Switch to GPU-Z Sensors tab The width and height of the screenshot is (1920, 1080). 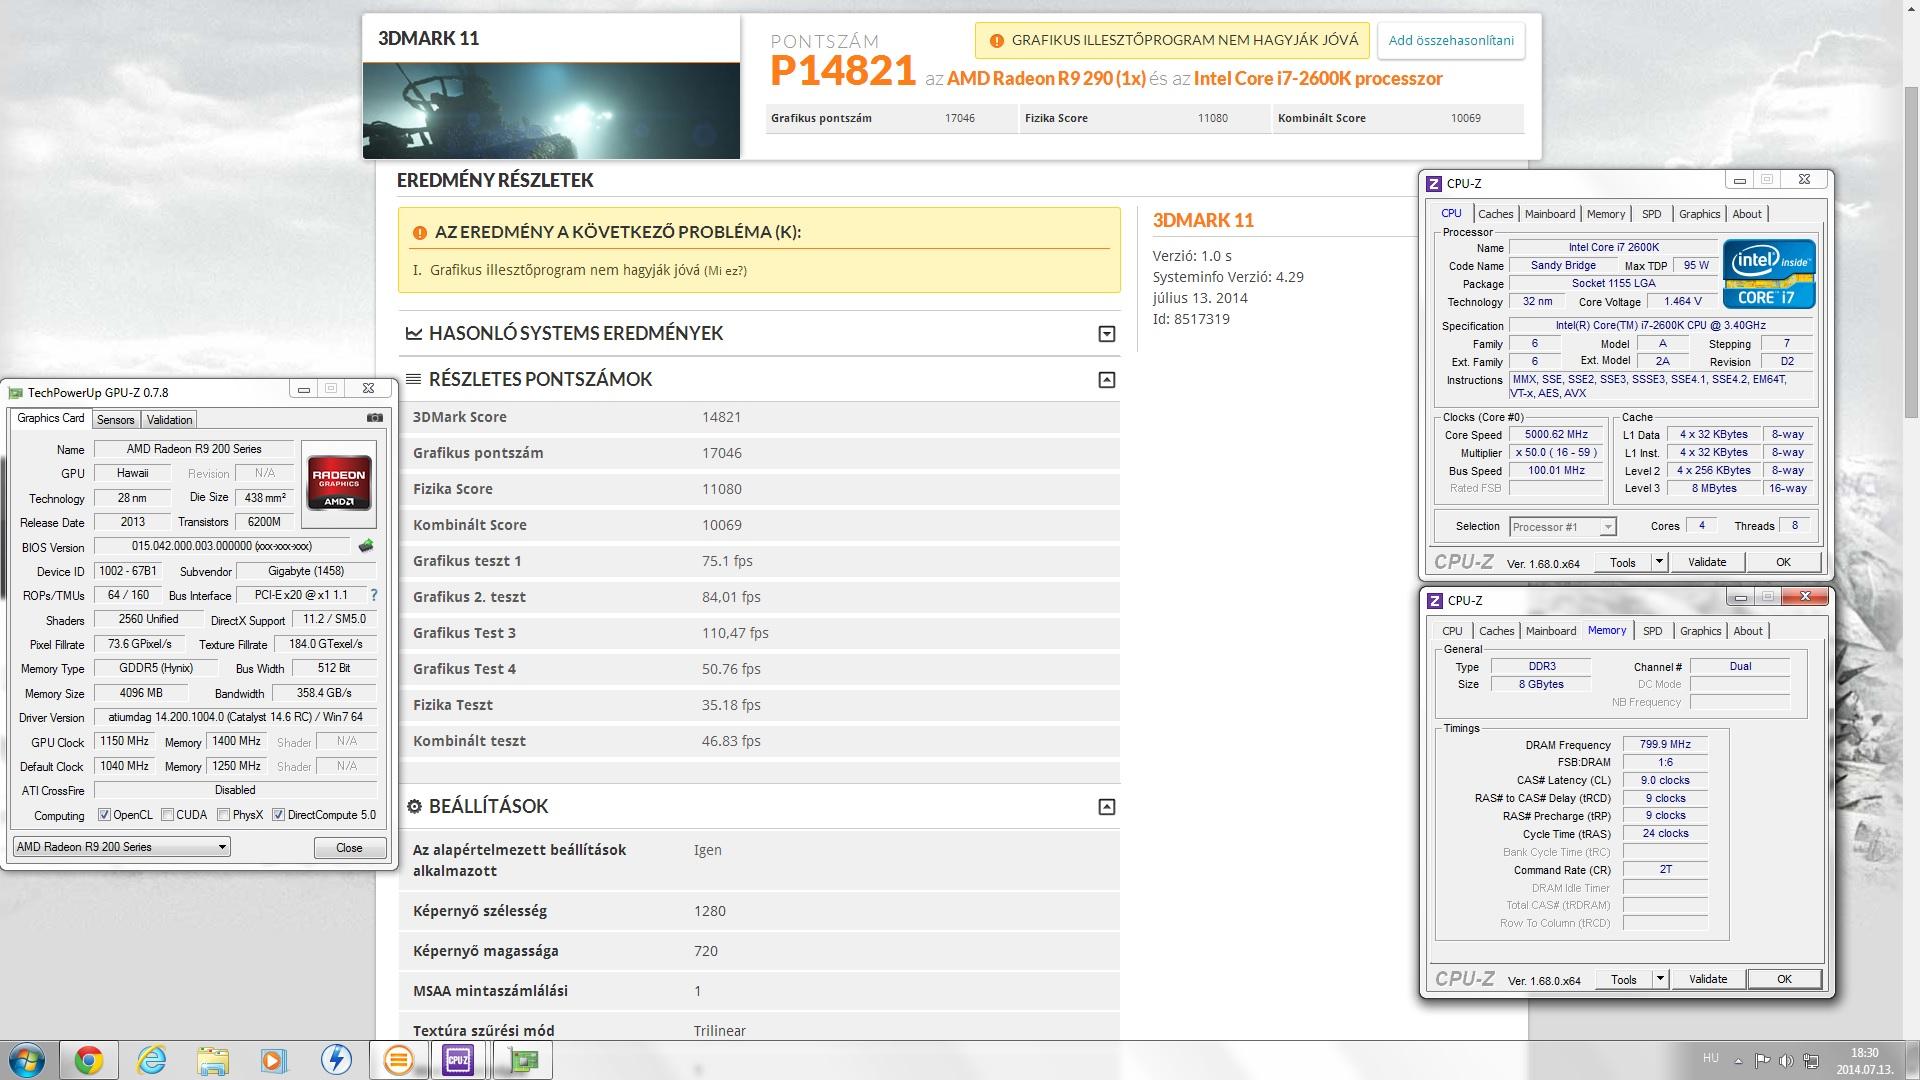click(115, 420)
